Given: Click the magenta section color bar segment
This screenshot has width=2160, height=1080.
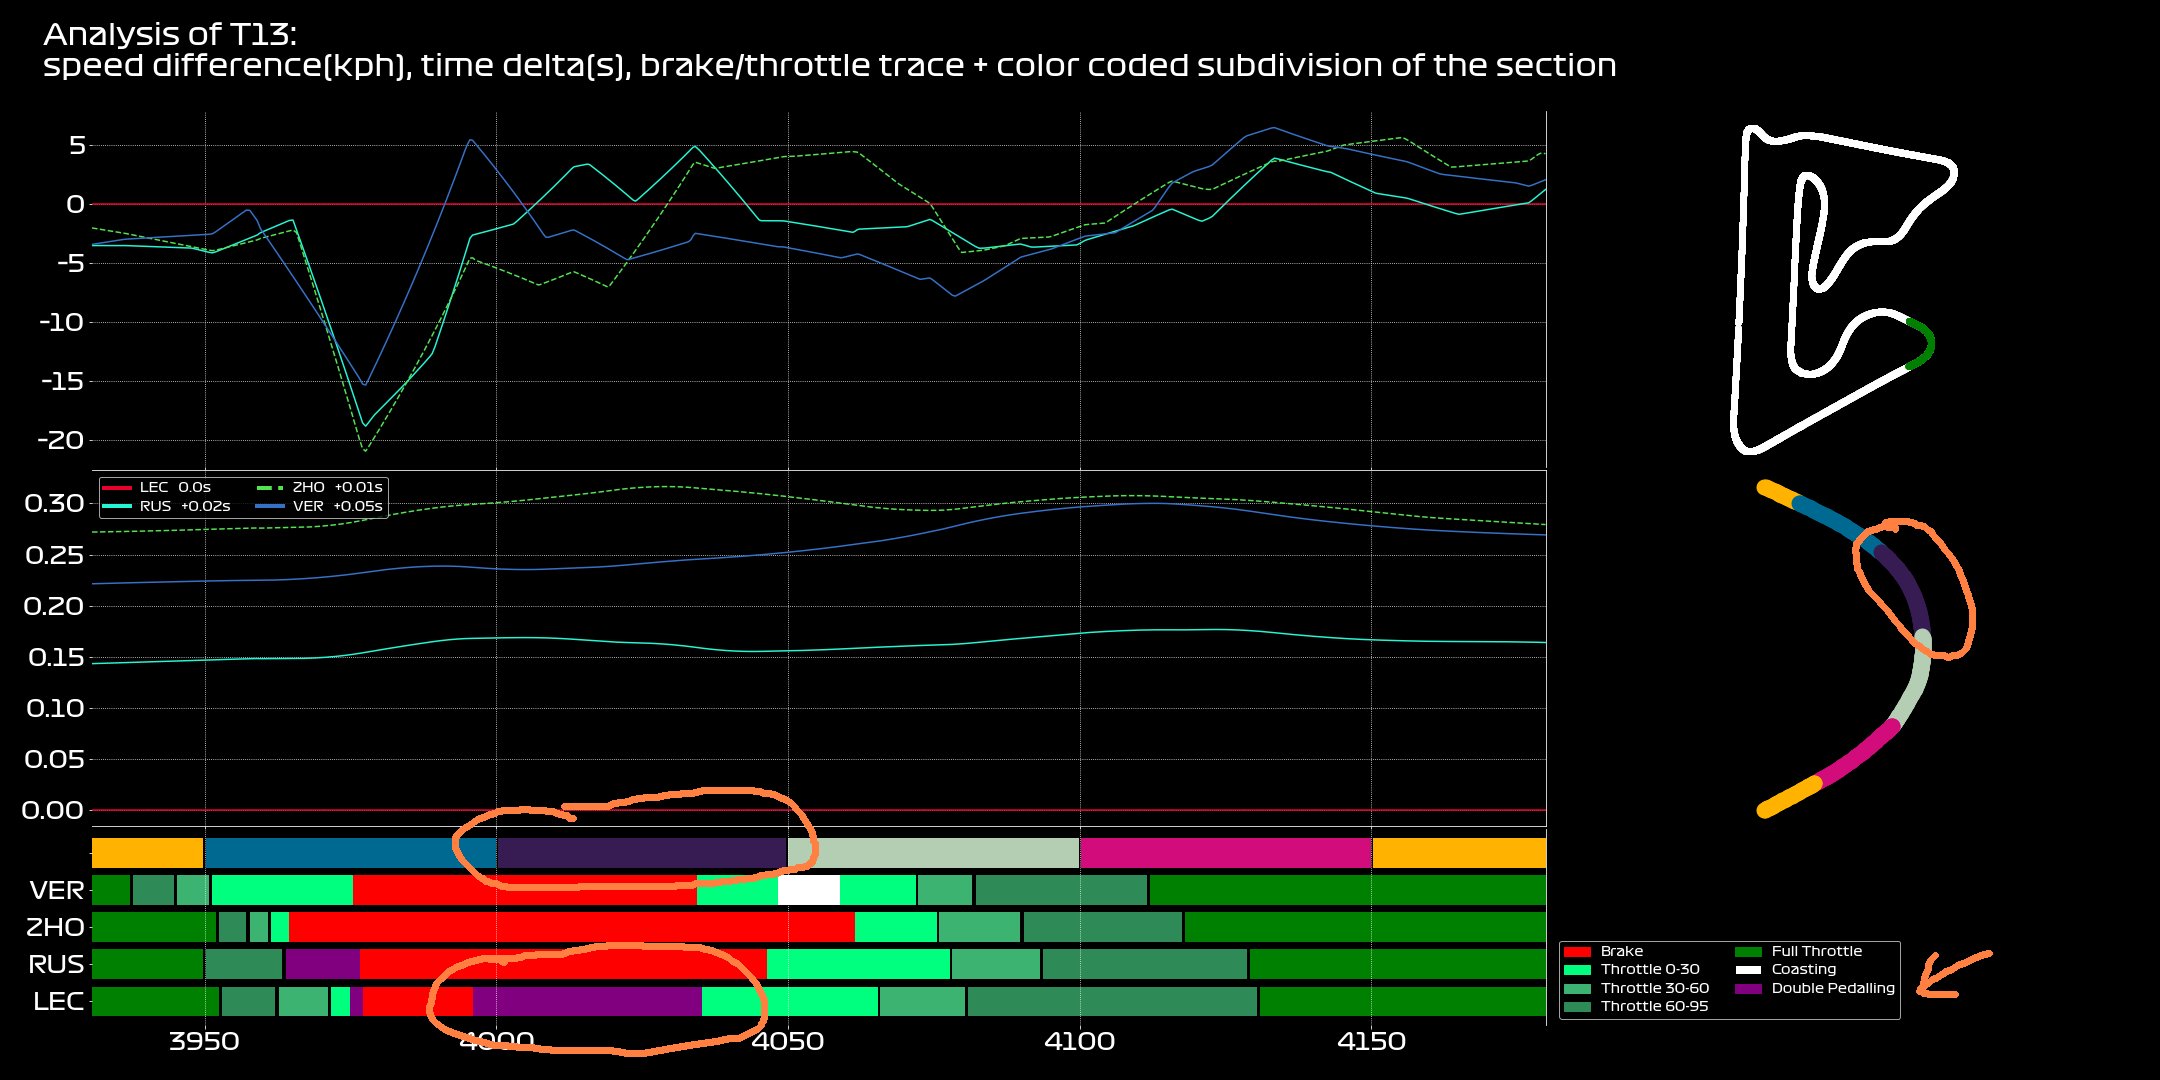Looking at the screenshot, I should 1226,853.
